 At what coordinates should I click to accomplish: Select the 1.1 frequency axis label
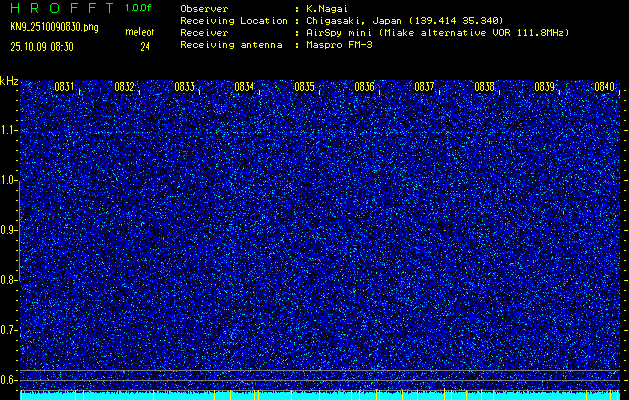9,130
